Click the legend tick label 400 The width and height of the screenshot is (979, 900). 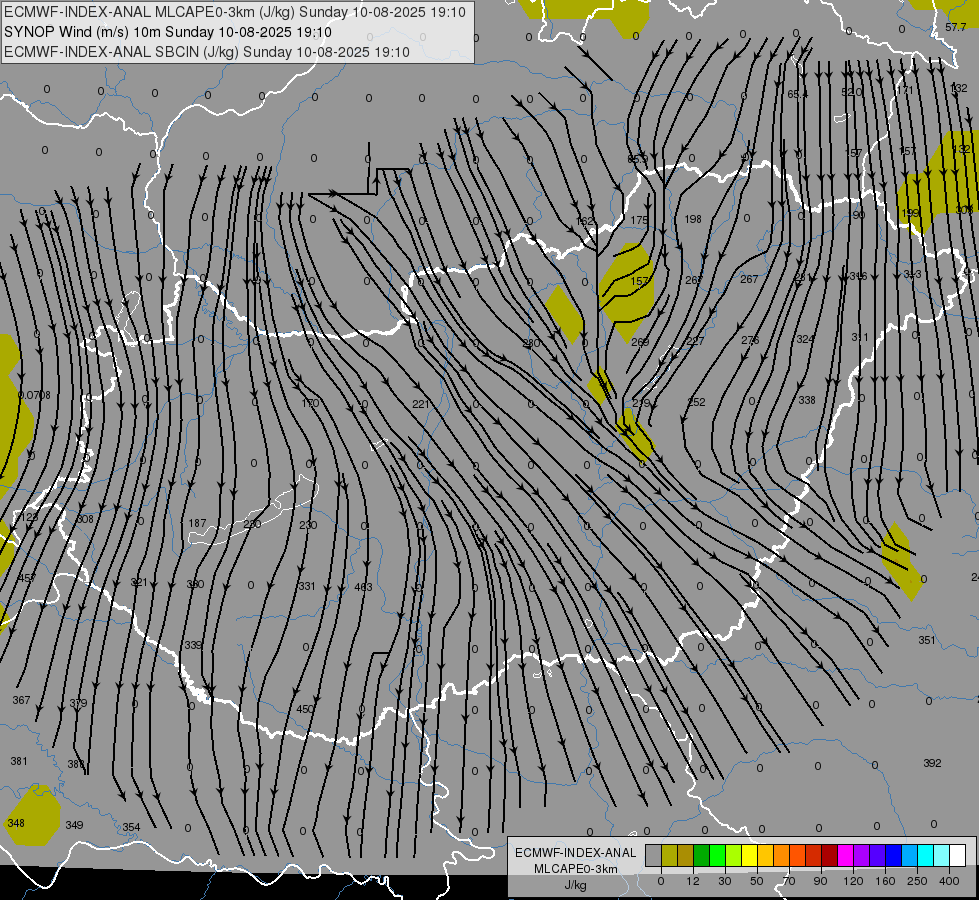coord(949,881)
